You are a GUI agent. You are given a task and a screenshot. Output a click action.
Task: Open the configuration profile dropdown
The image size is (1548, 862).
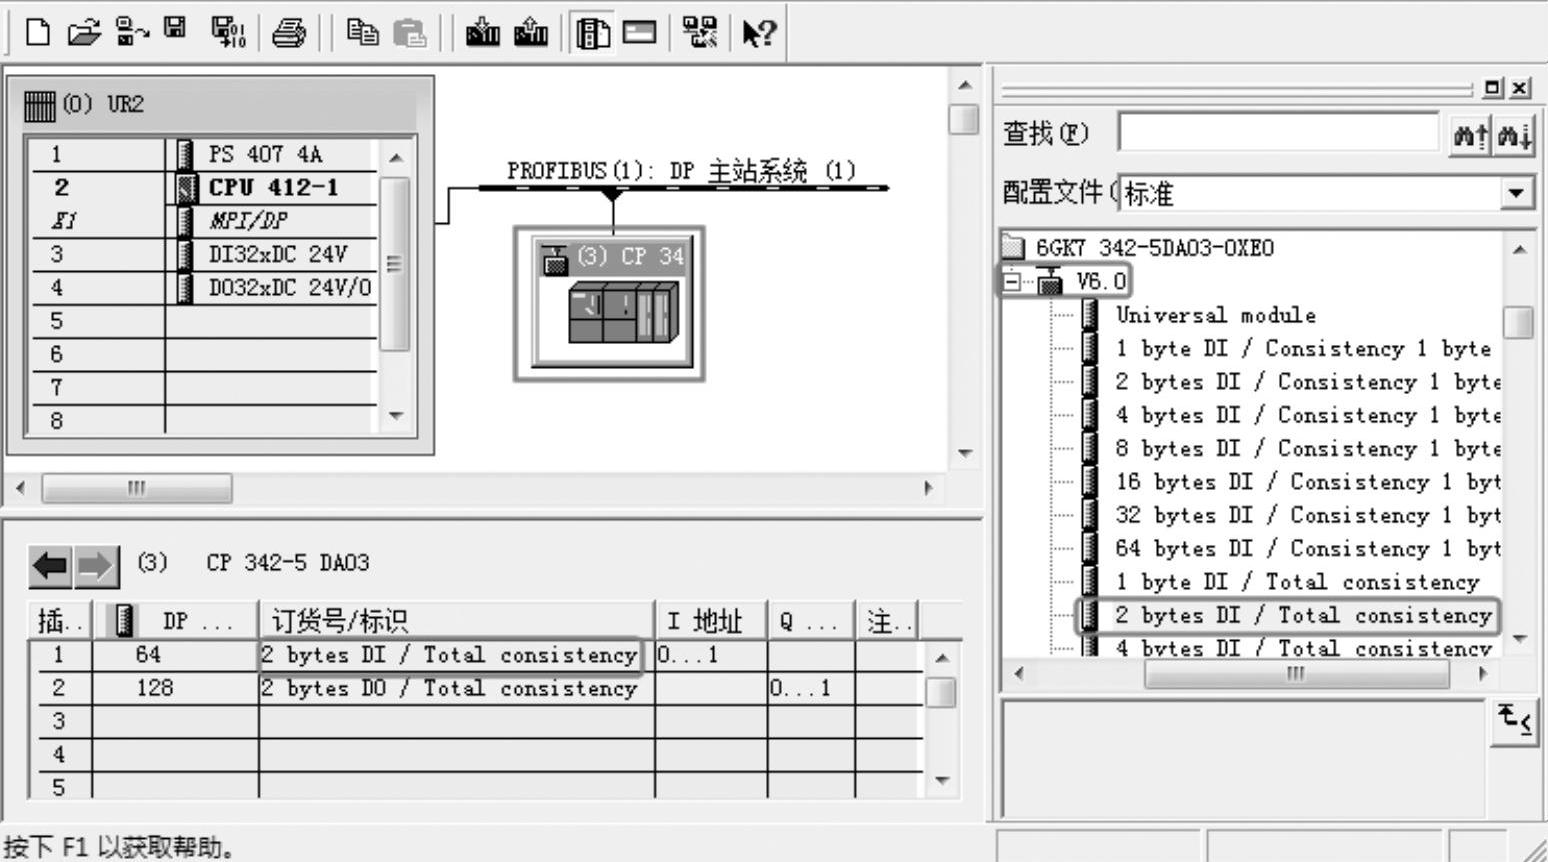tap(1518, 192)
